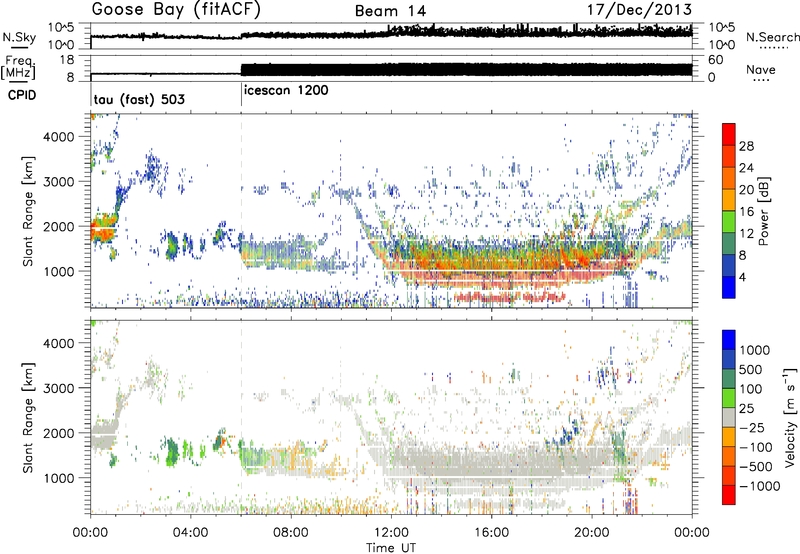Image resolution: width=800 pixels, height=554 pixels.
Task: Click the 'N.Search' legend label
Action: coord(772,37)
